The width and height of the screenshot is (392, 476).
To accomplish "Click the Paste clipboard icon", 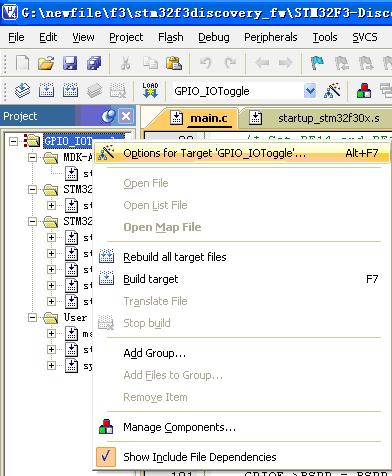I will click(x=174, y=63).
